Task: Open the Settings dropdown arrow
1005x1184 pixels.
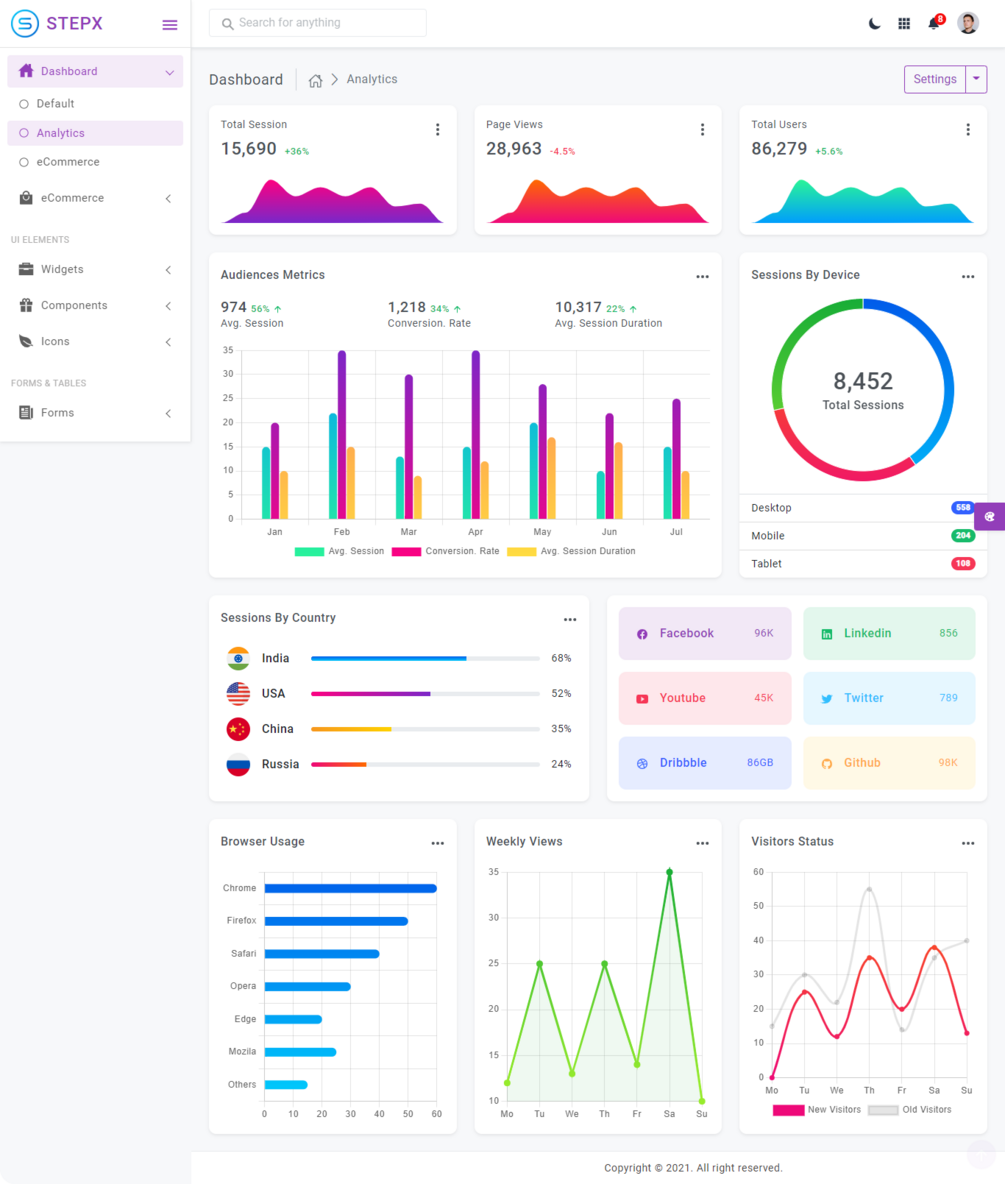Action: coord(976,79)
